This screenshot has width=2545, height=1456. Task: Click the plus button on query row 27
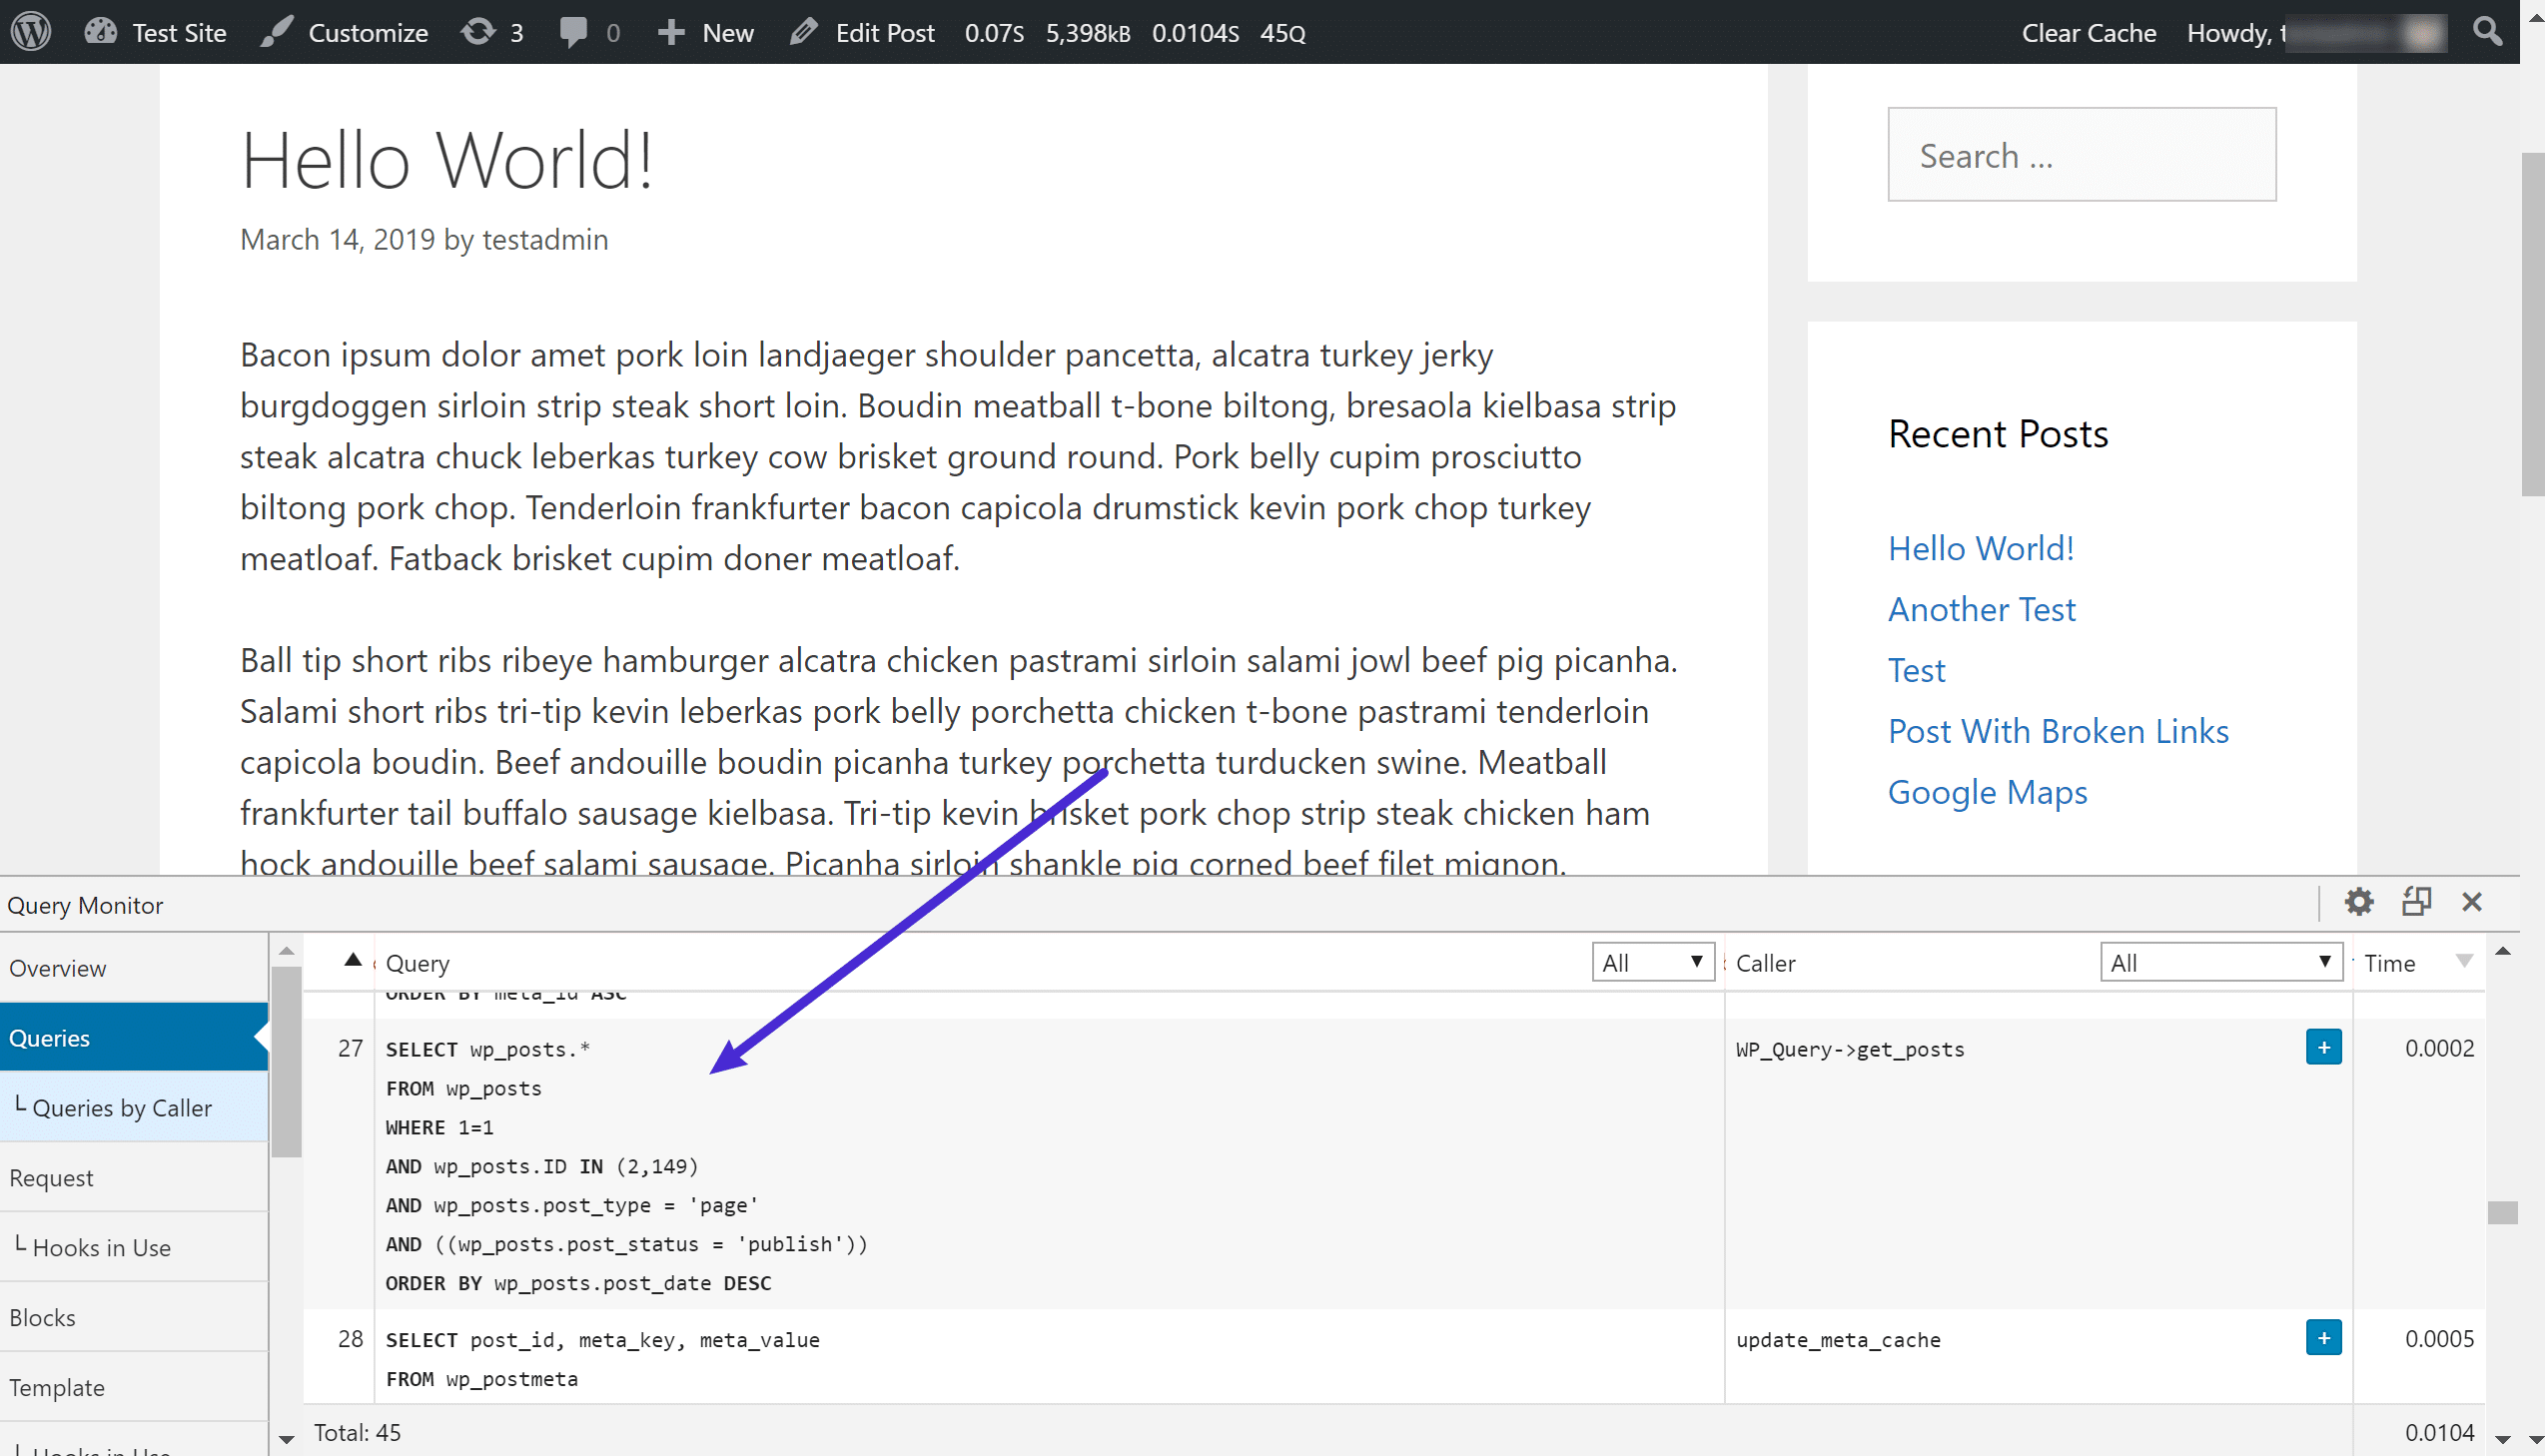point(2325,1047)
